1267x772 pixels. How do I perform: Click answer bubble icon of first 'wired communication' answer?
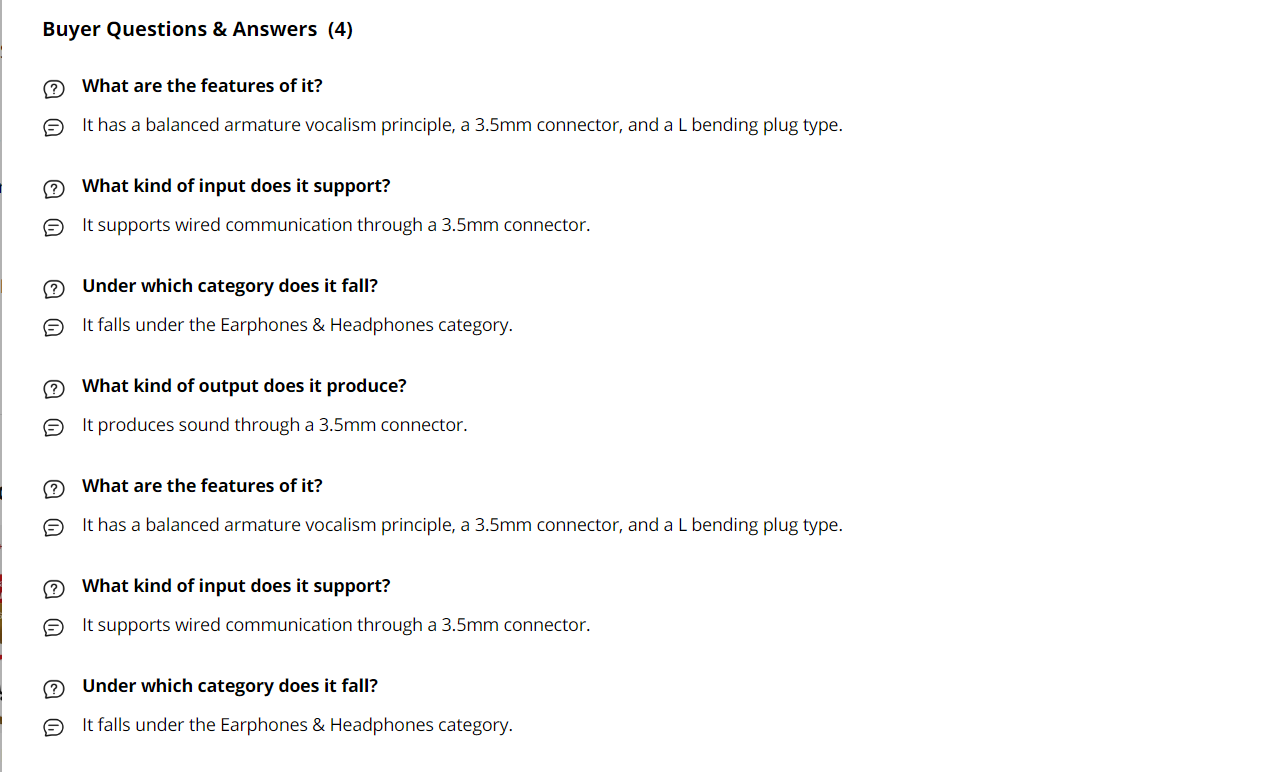(x=53, y=228)
